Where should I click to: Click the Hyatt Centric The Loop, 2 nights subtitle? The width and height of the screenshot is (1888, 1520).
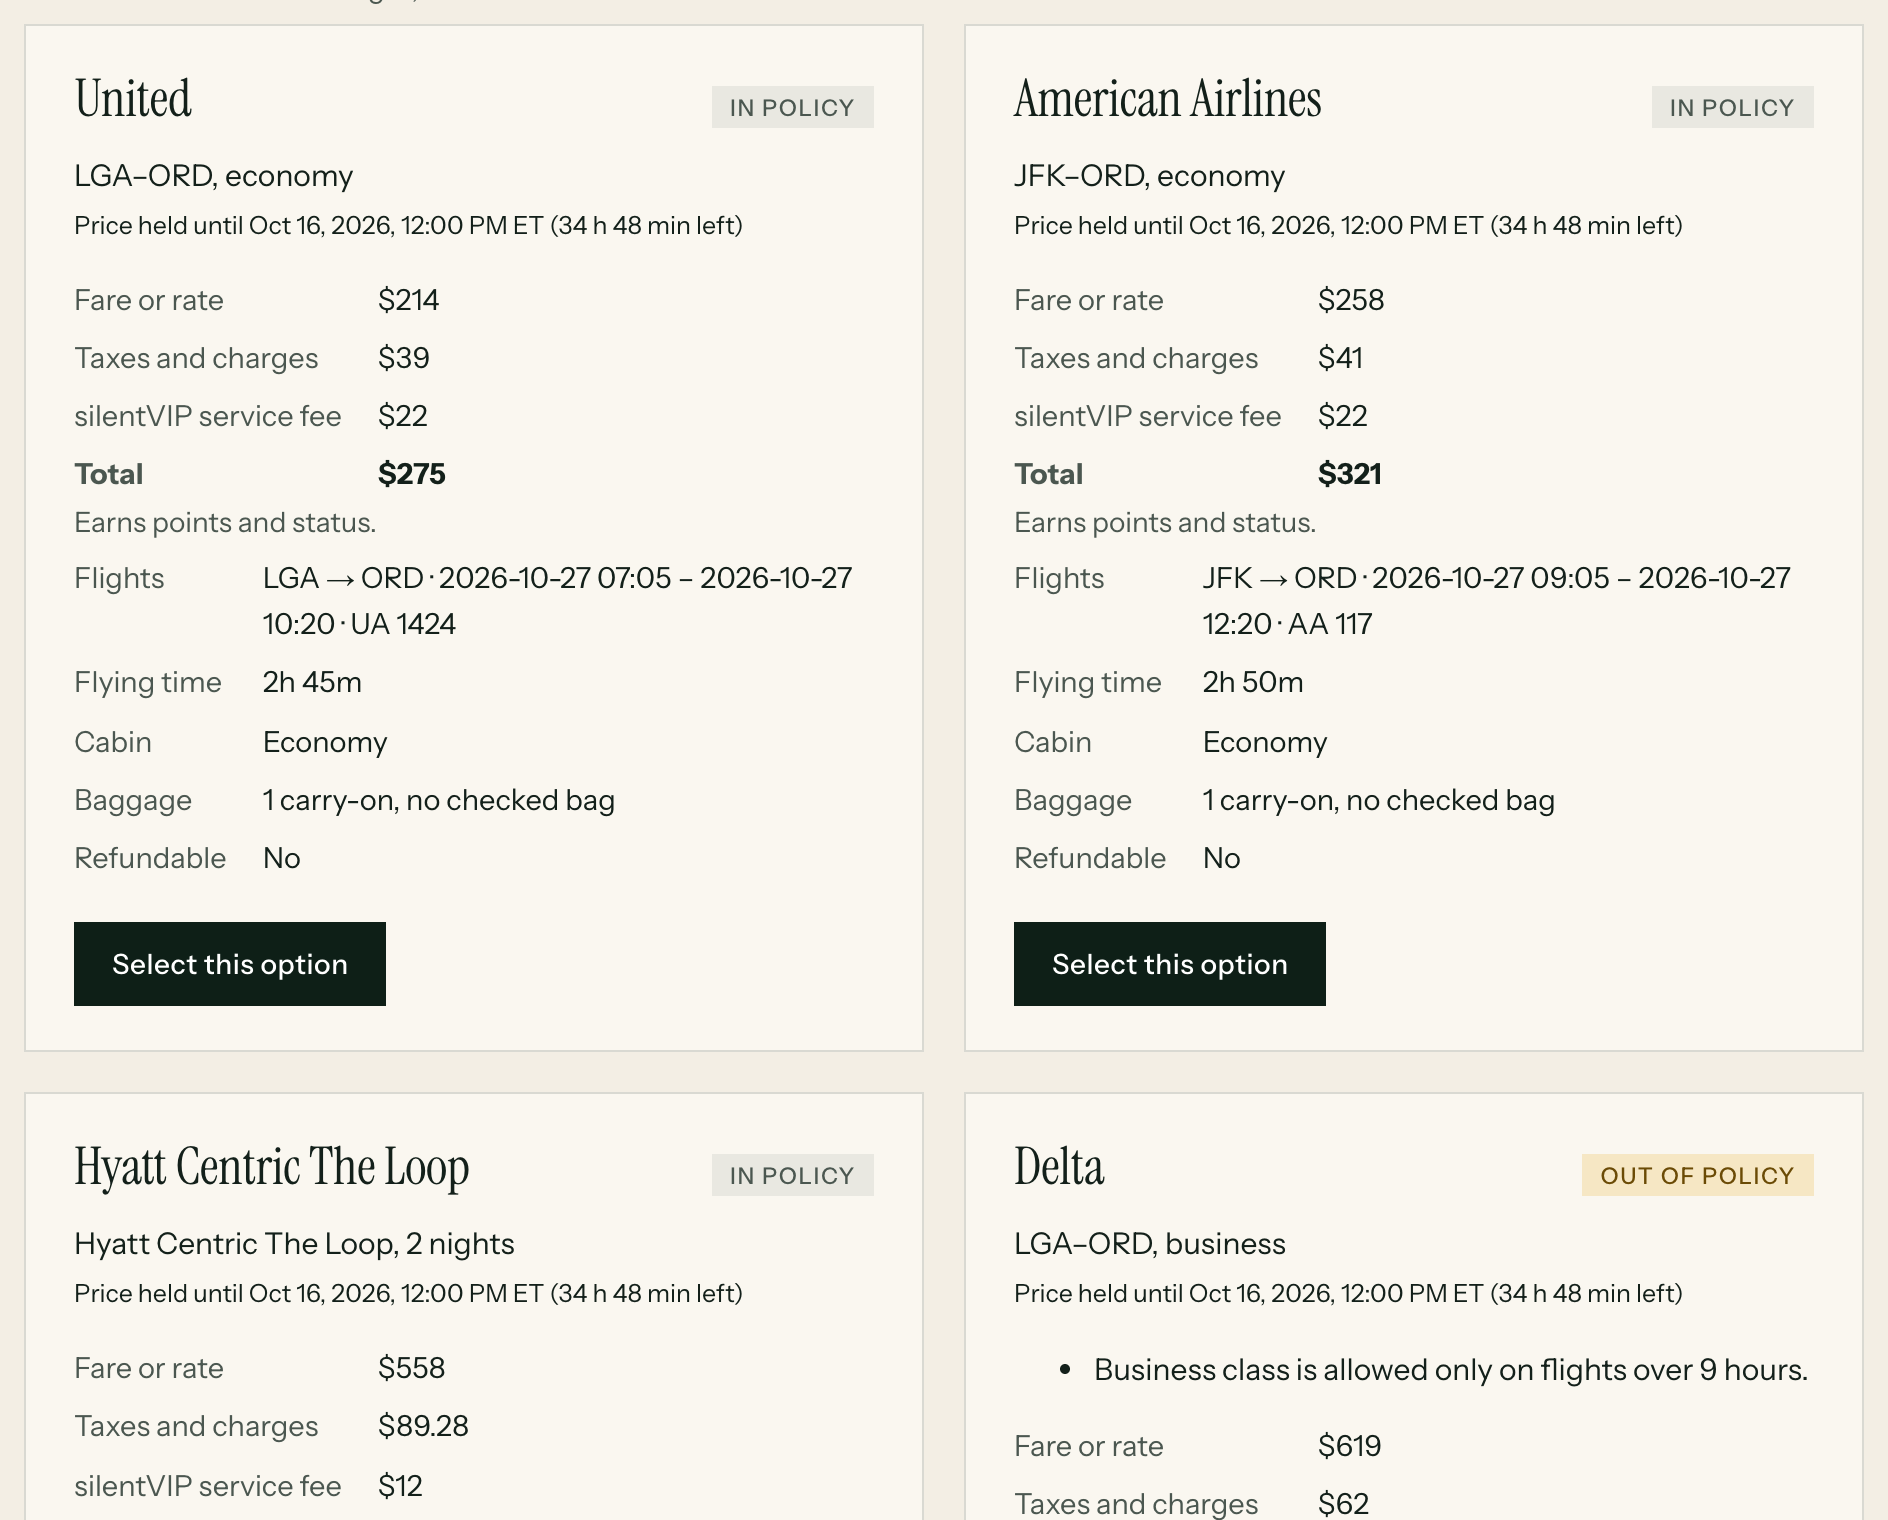click(x=295, y=1244)
